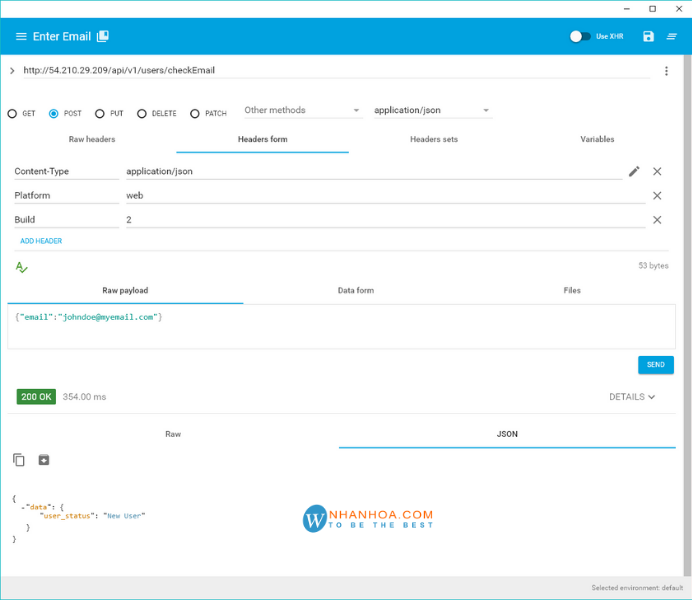
Task: Switch to the Data form tab
Action: click(x=355, y=290)
